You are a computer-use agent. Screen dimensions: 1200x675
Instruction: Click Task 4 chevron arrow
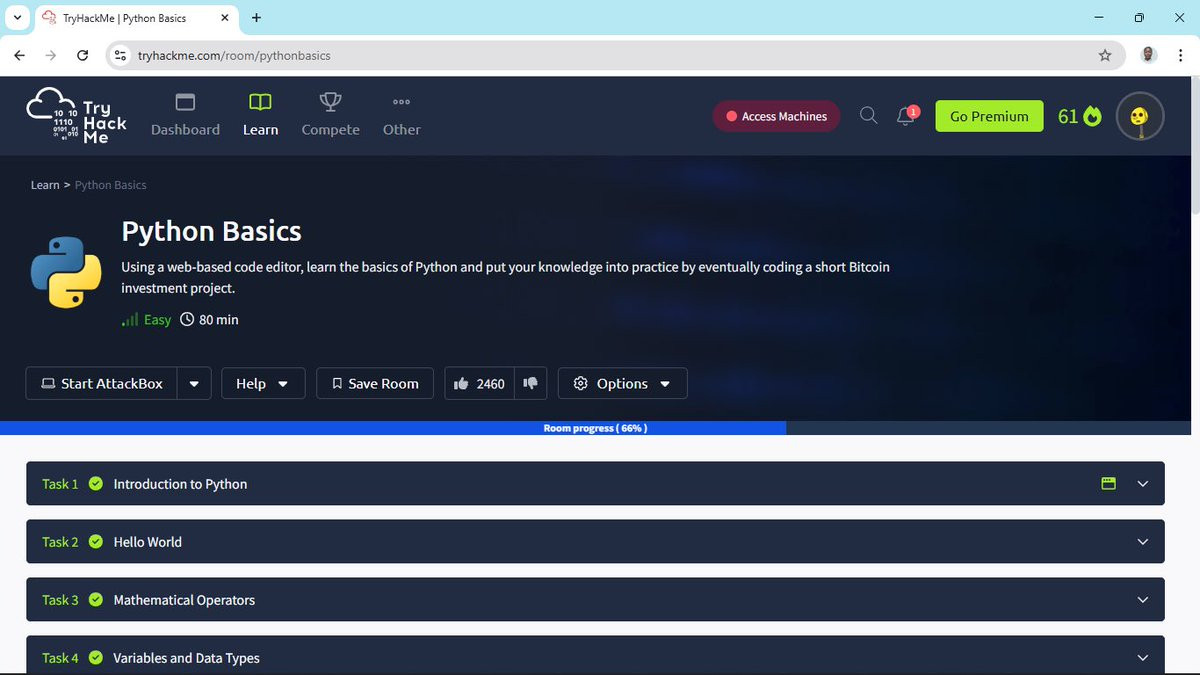pos(1144,658)
